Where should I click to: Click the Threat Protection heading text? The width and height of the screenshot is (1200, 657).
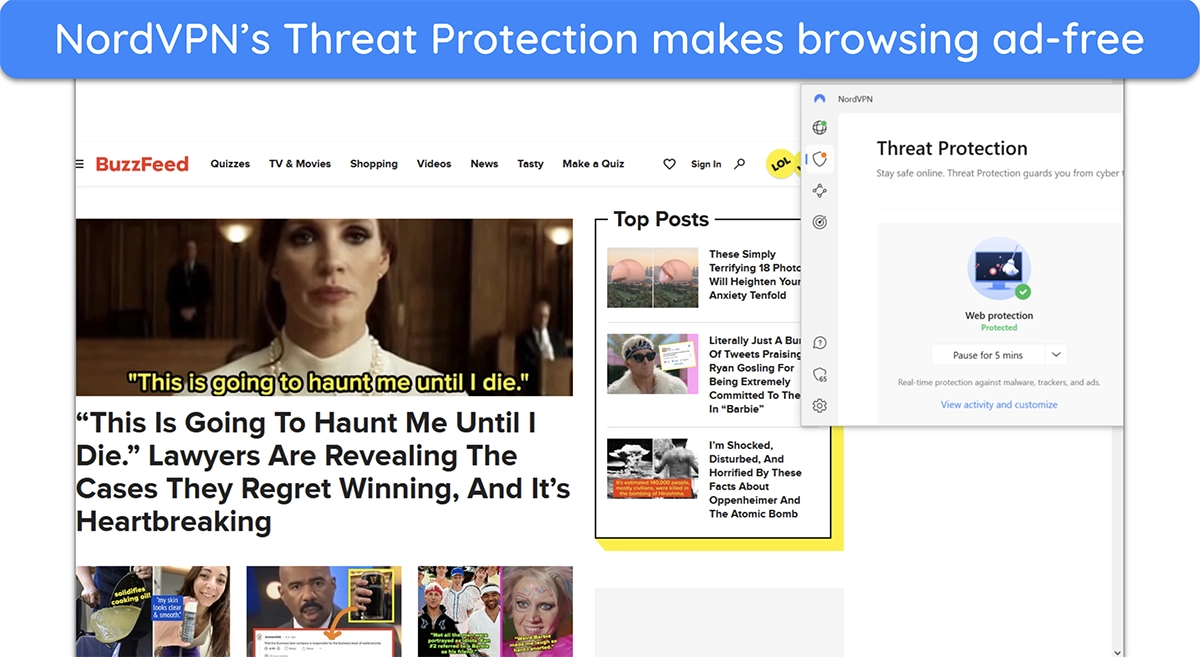[x=952, y=148]
